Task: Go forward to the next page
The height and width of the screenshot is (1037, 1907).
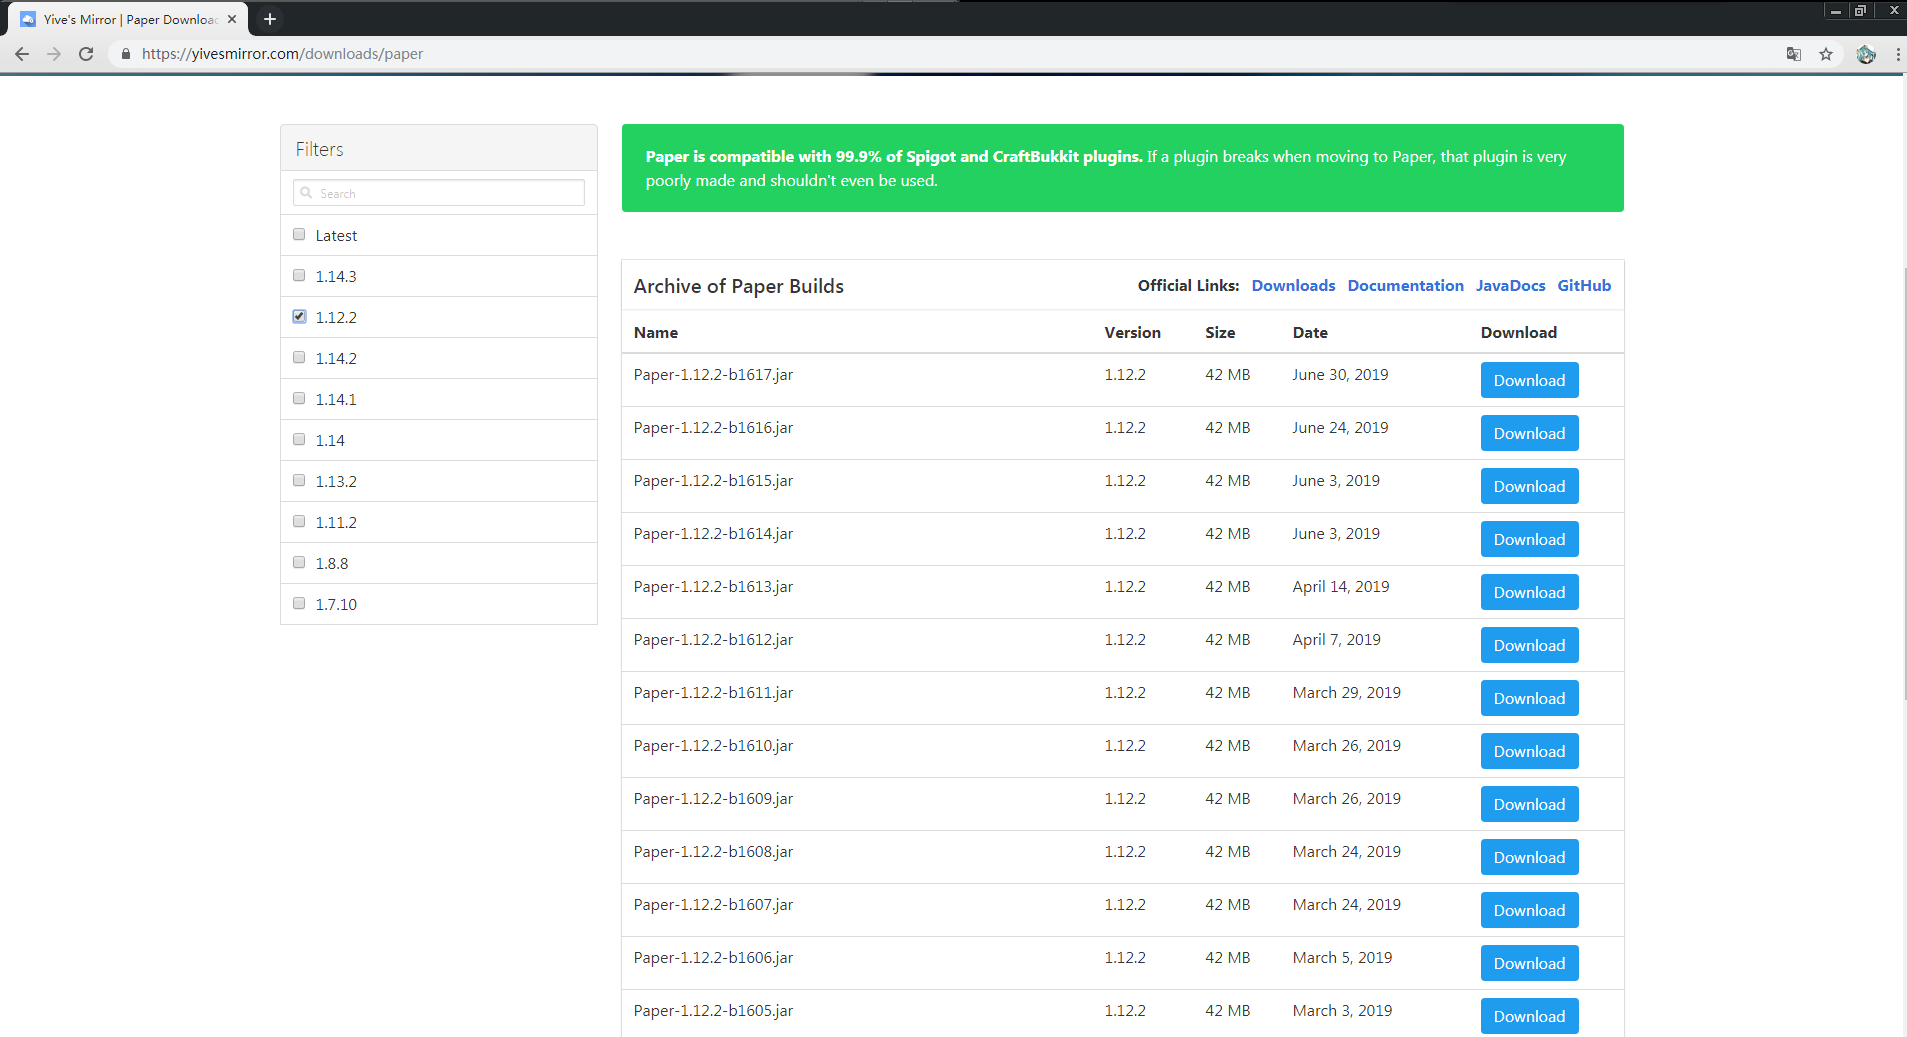Action: (x=54, y=54)
